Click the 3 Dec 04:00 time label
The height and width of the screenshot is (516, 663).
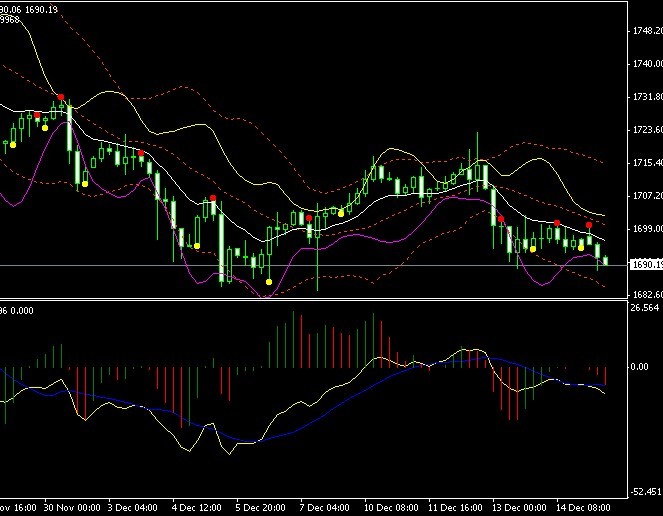(132, 508)
